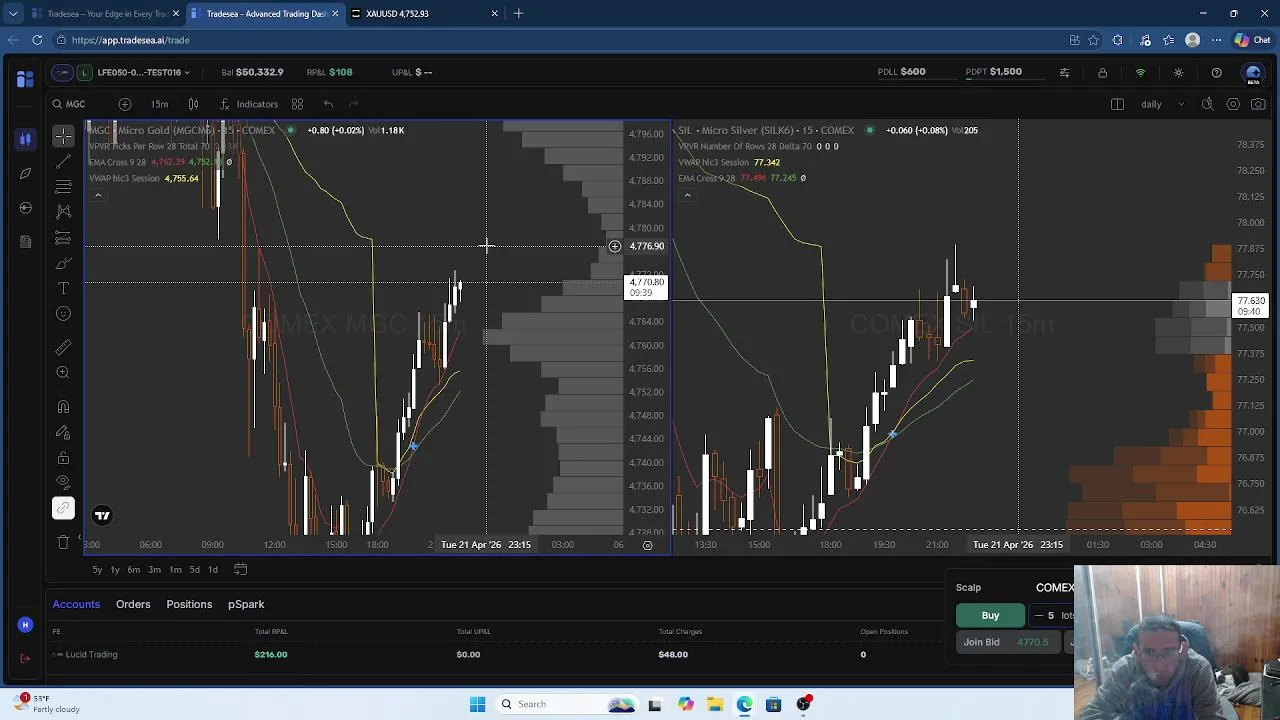Open the emoji icons tool
The image size is (1280, 720).
(x=63, y=314)
